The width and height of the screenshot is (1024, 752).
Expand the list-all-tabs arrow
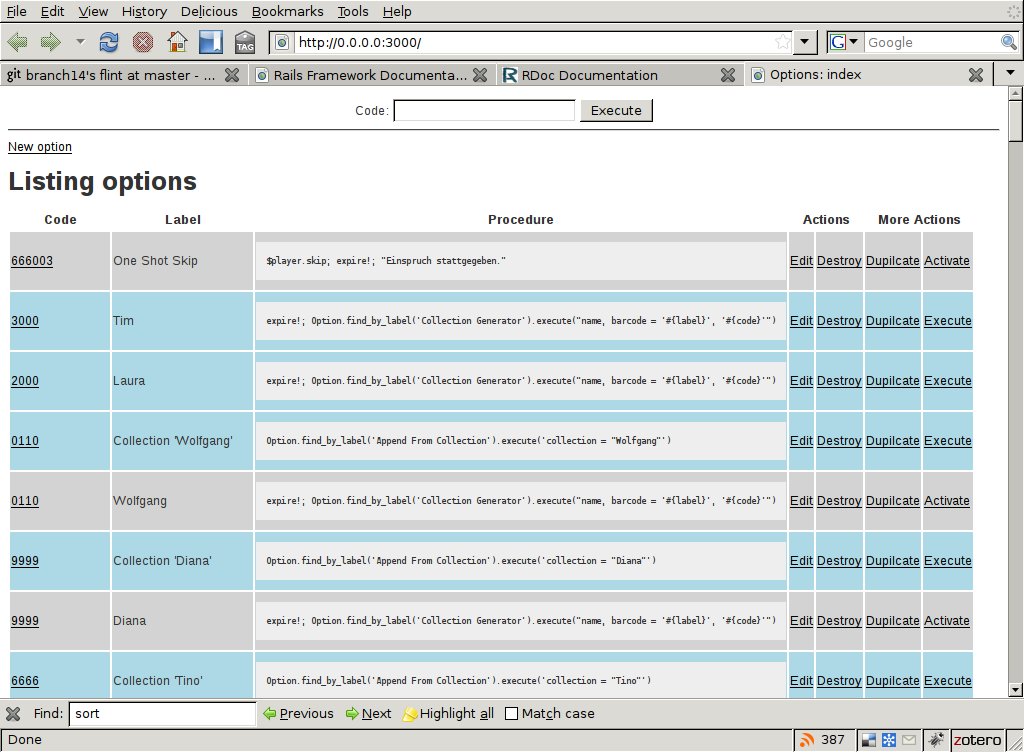tap(1010, 73)
